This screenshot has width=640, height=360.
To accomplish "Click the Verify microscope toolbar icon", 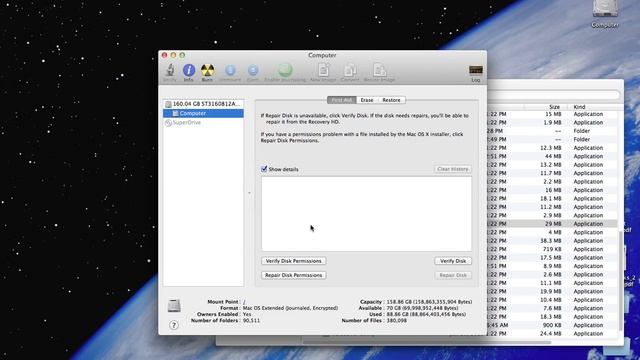I will pos(170,70).
